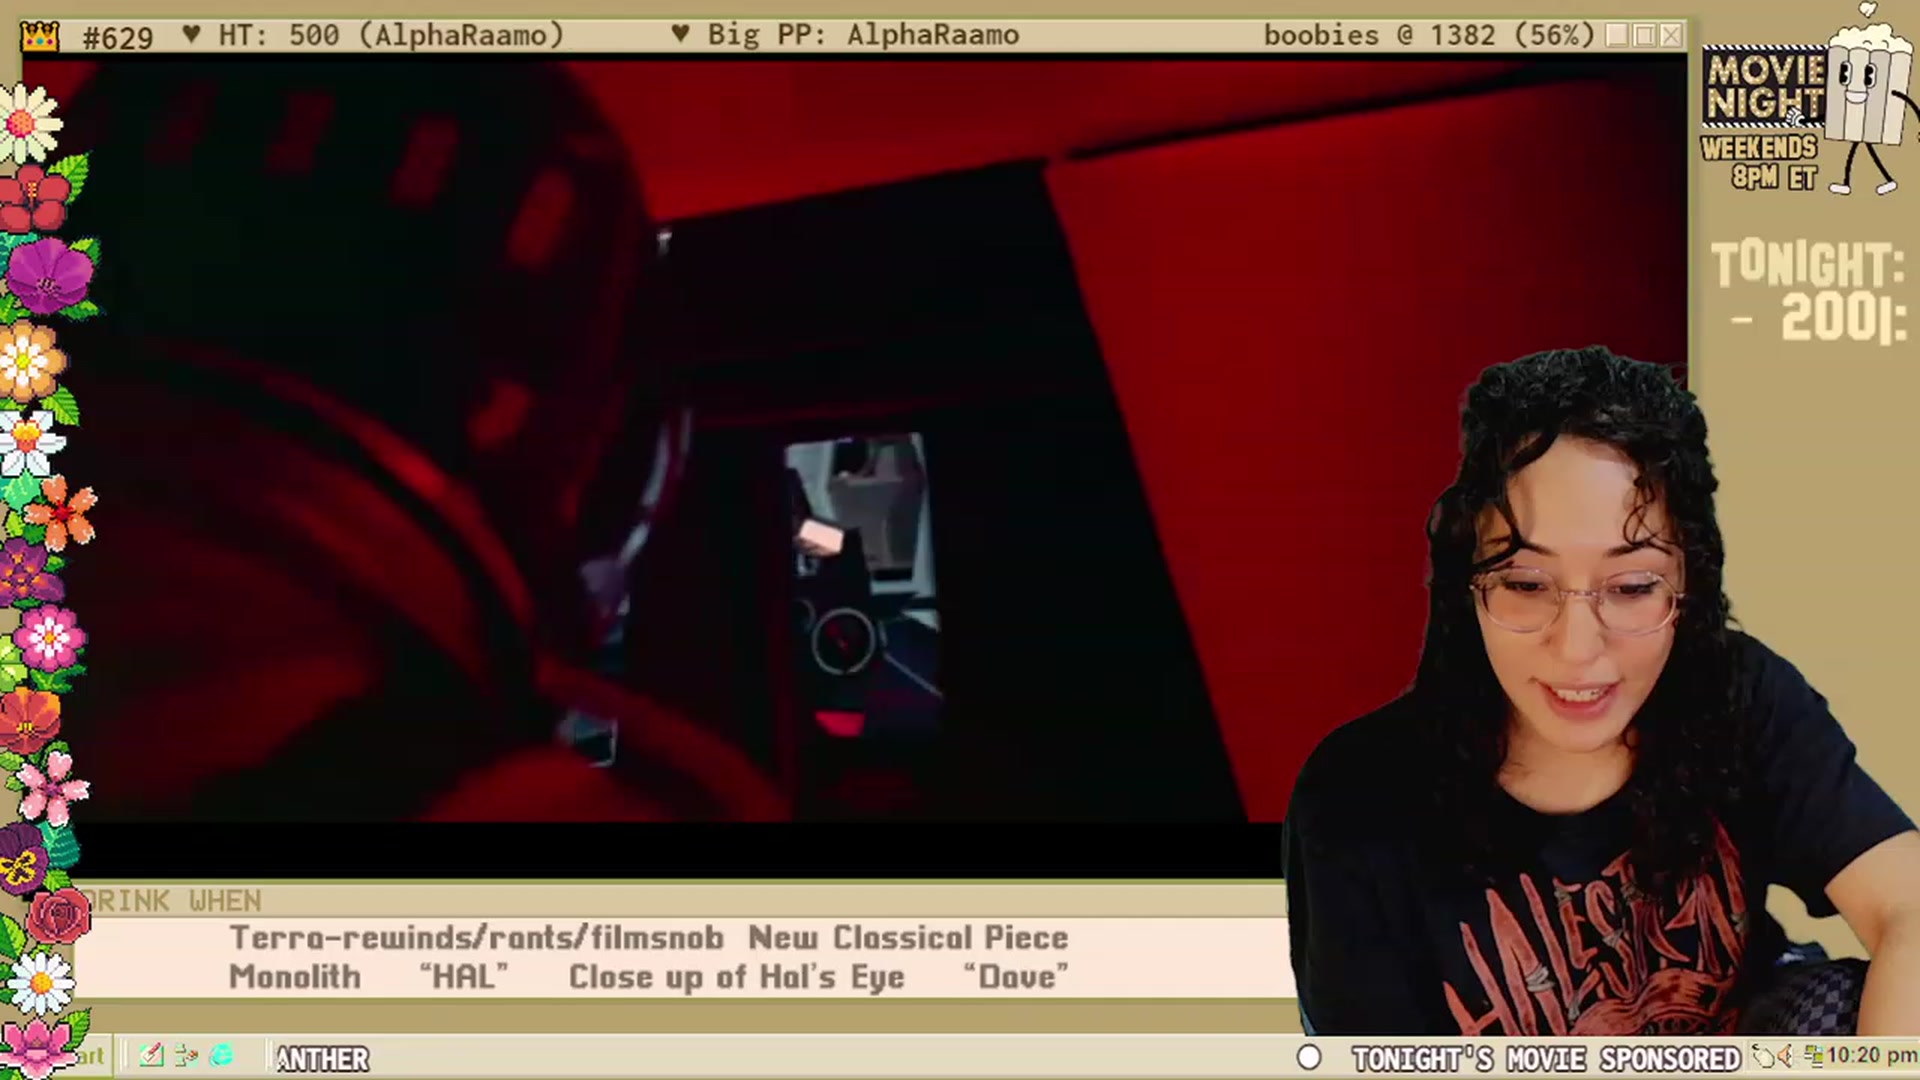1920x1080 pixels.
Task: Click the show desktop quick-launch icon
Action: coord(186,1056)
